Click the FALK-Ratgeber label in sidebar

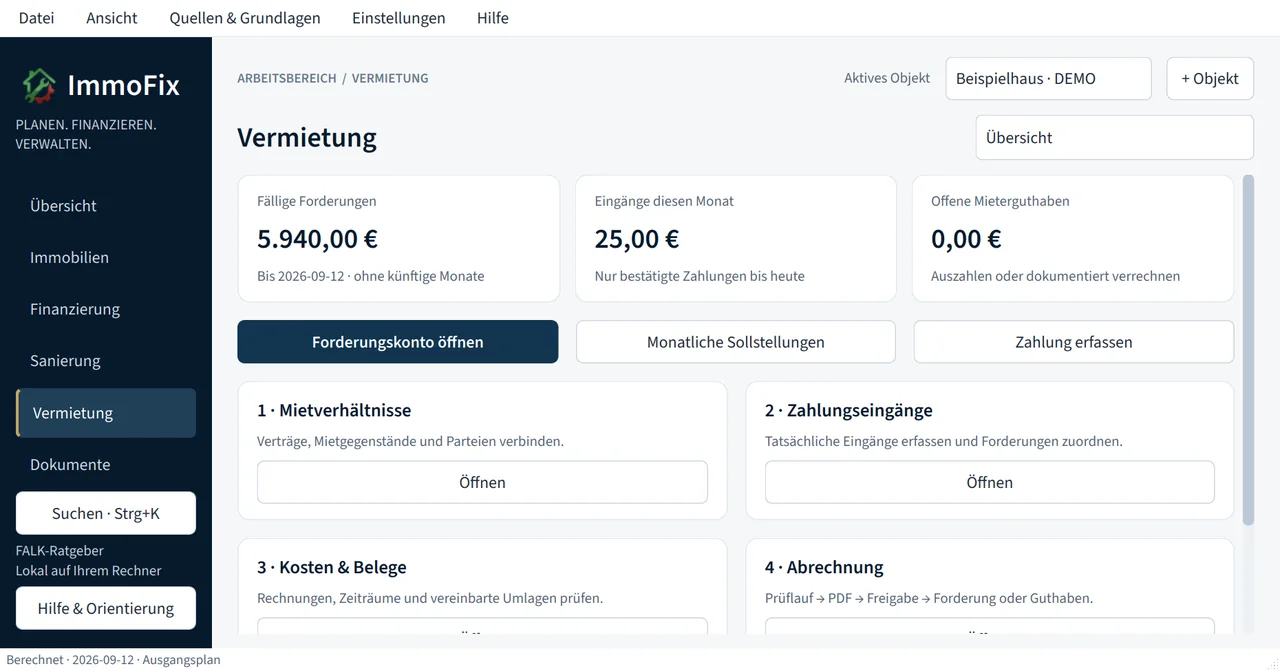click(x=60, y=551)
